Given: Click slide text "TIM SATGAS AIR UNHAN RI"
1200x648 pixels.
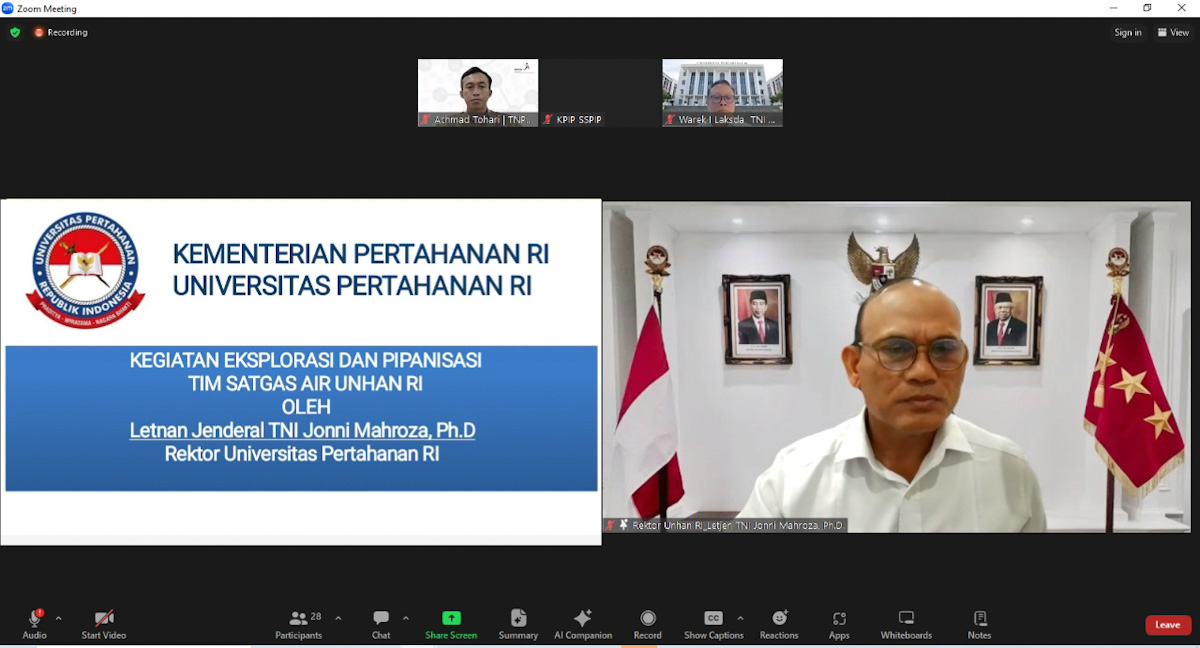Looking at the screenshot, I should (305, 383).
